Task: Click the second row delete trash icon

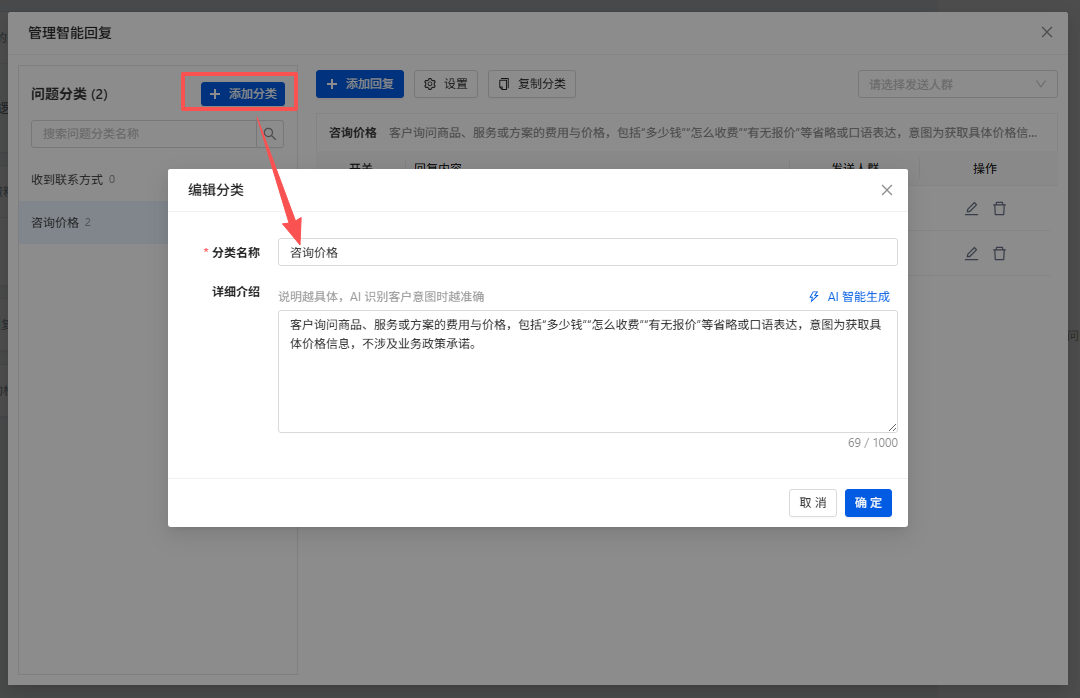Action: (999, 254)
